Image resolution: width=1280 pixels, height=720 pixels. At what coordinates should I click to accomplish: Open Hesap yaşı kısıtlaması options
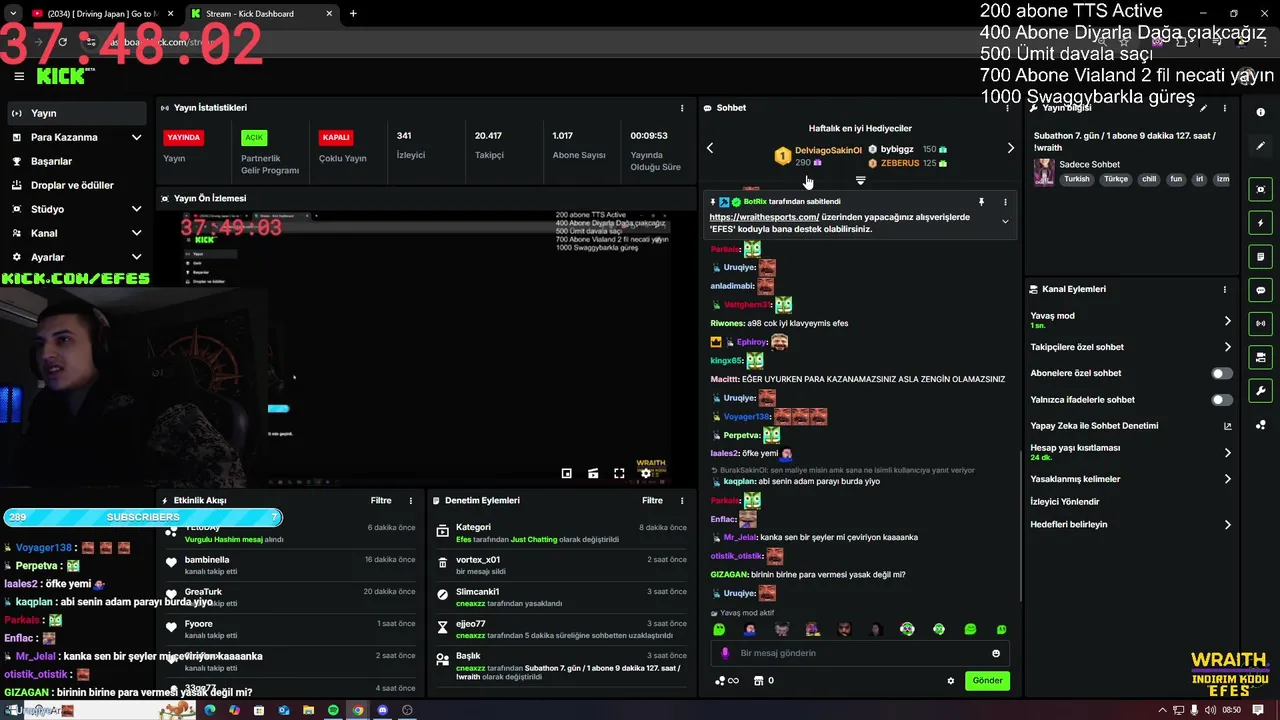click(x=1227, y=452)
